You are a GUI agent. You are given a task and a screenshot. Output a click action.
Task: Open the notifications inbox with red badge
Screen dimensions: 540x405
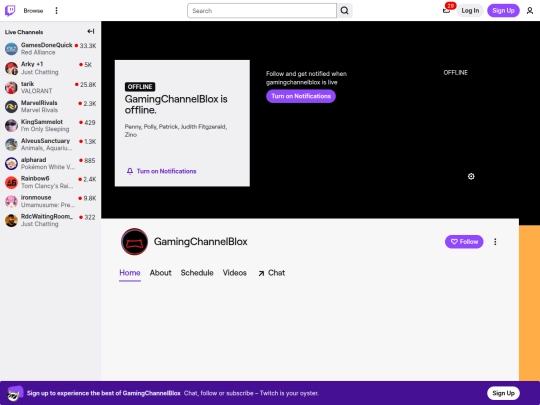[x=447, y=10]
